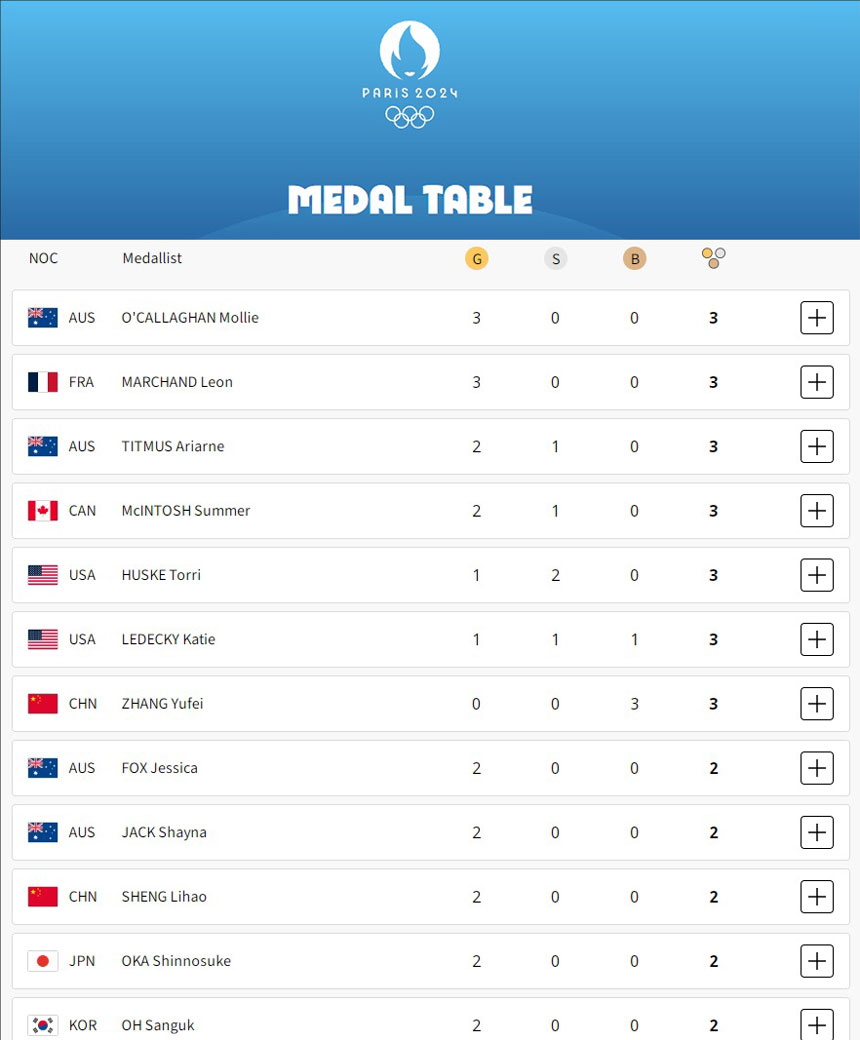Sort by Bronze medal column icon
This screenshot has width=860, height=1040.
coord(635,259)
